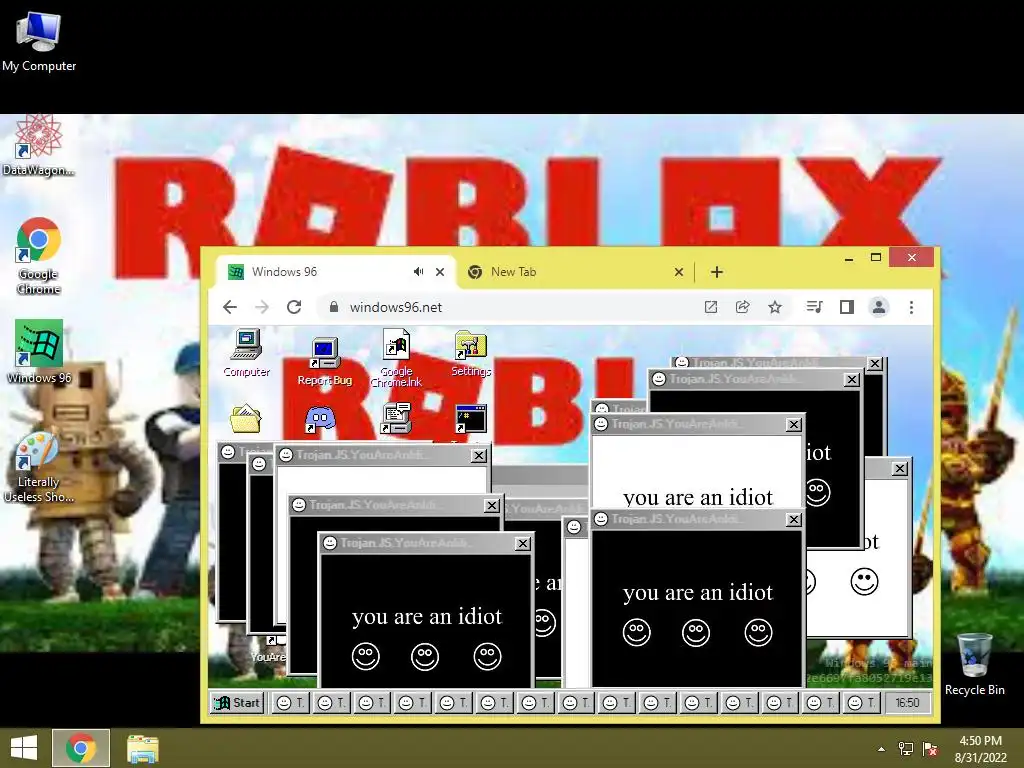The image size is (1024, 768).
Task: Open Action Center flag icon
Action: (930, 749)
